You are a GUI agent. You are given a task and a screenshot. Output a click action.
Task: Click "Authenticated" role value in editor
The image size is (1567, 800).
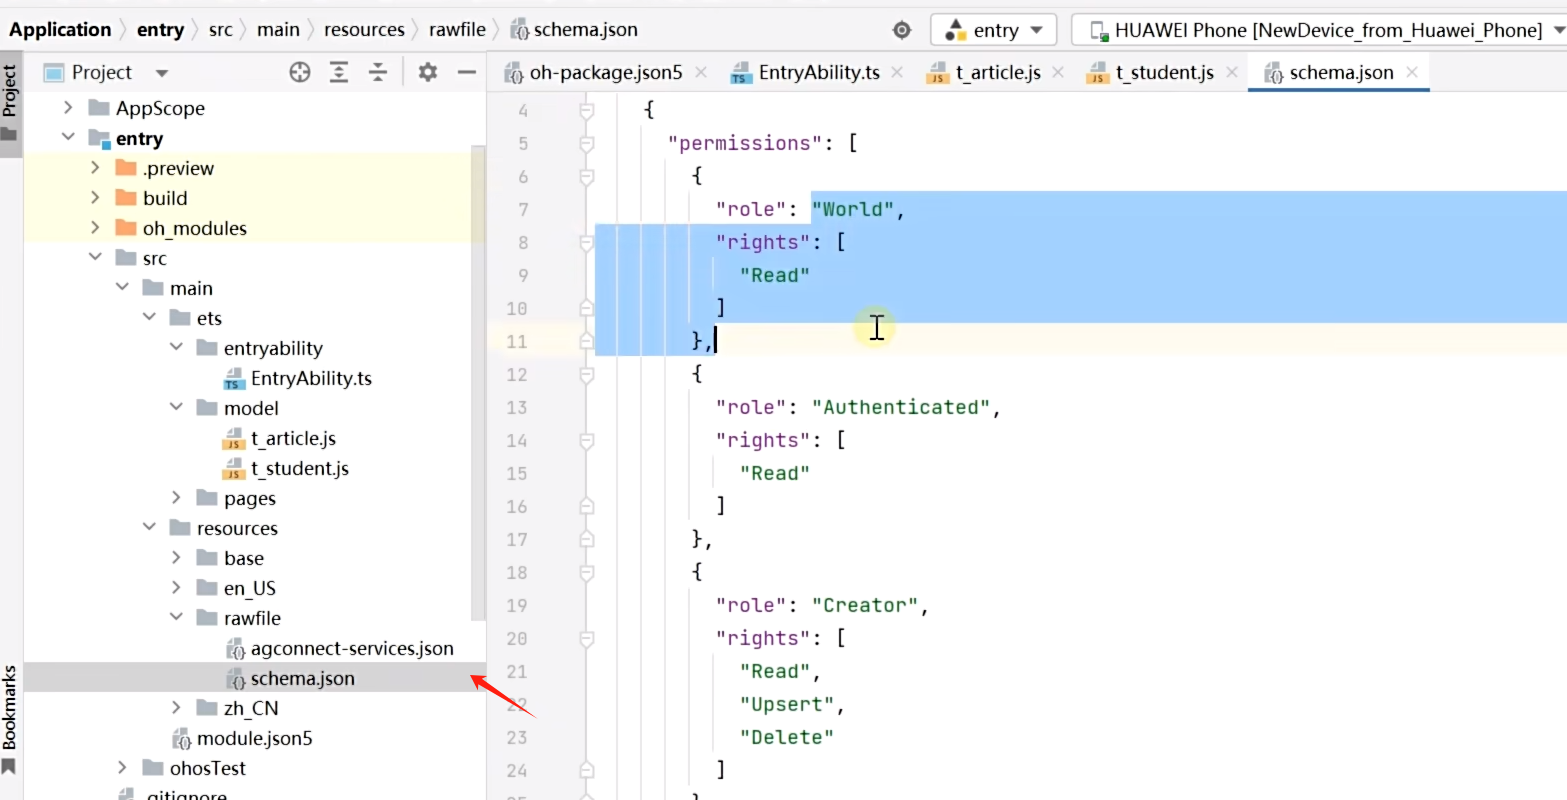pos(899,407)
